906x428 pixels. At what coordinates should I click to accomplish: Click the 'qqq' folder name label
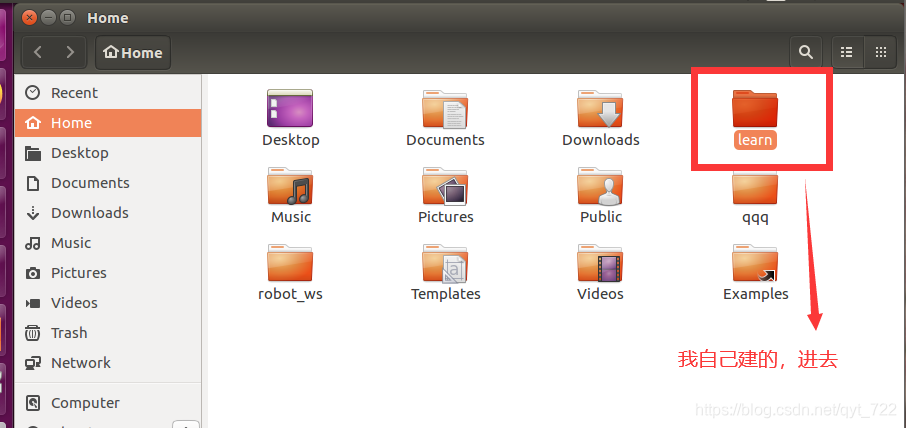pyautogui.click(x=755, y=218)
